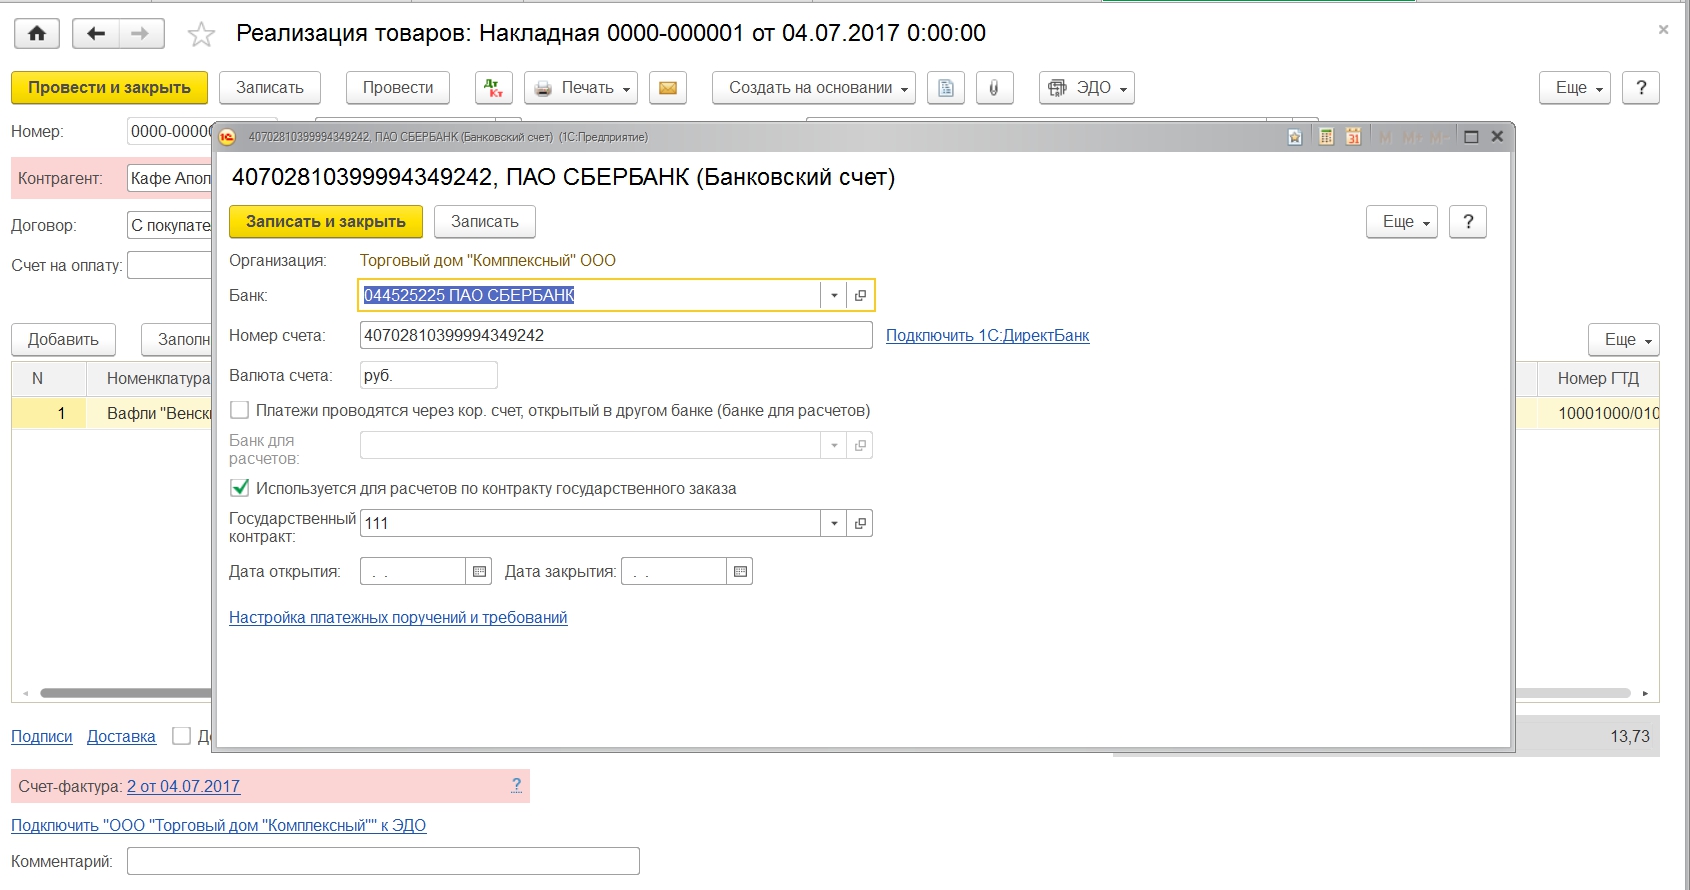The image size is (1690, 890).
Task: Click the Провести button
Action: [x=398, y=88]
